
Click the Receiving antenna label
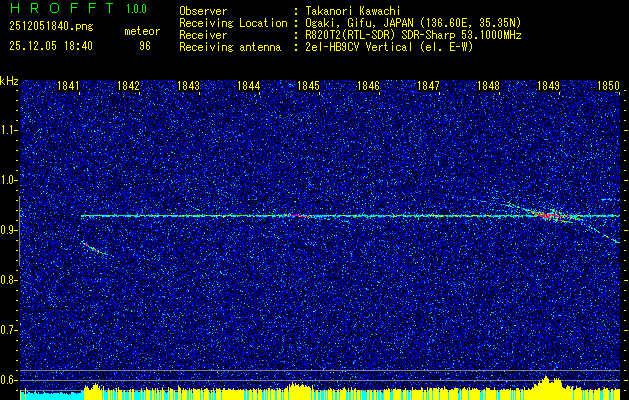230,47
